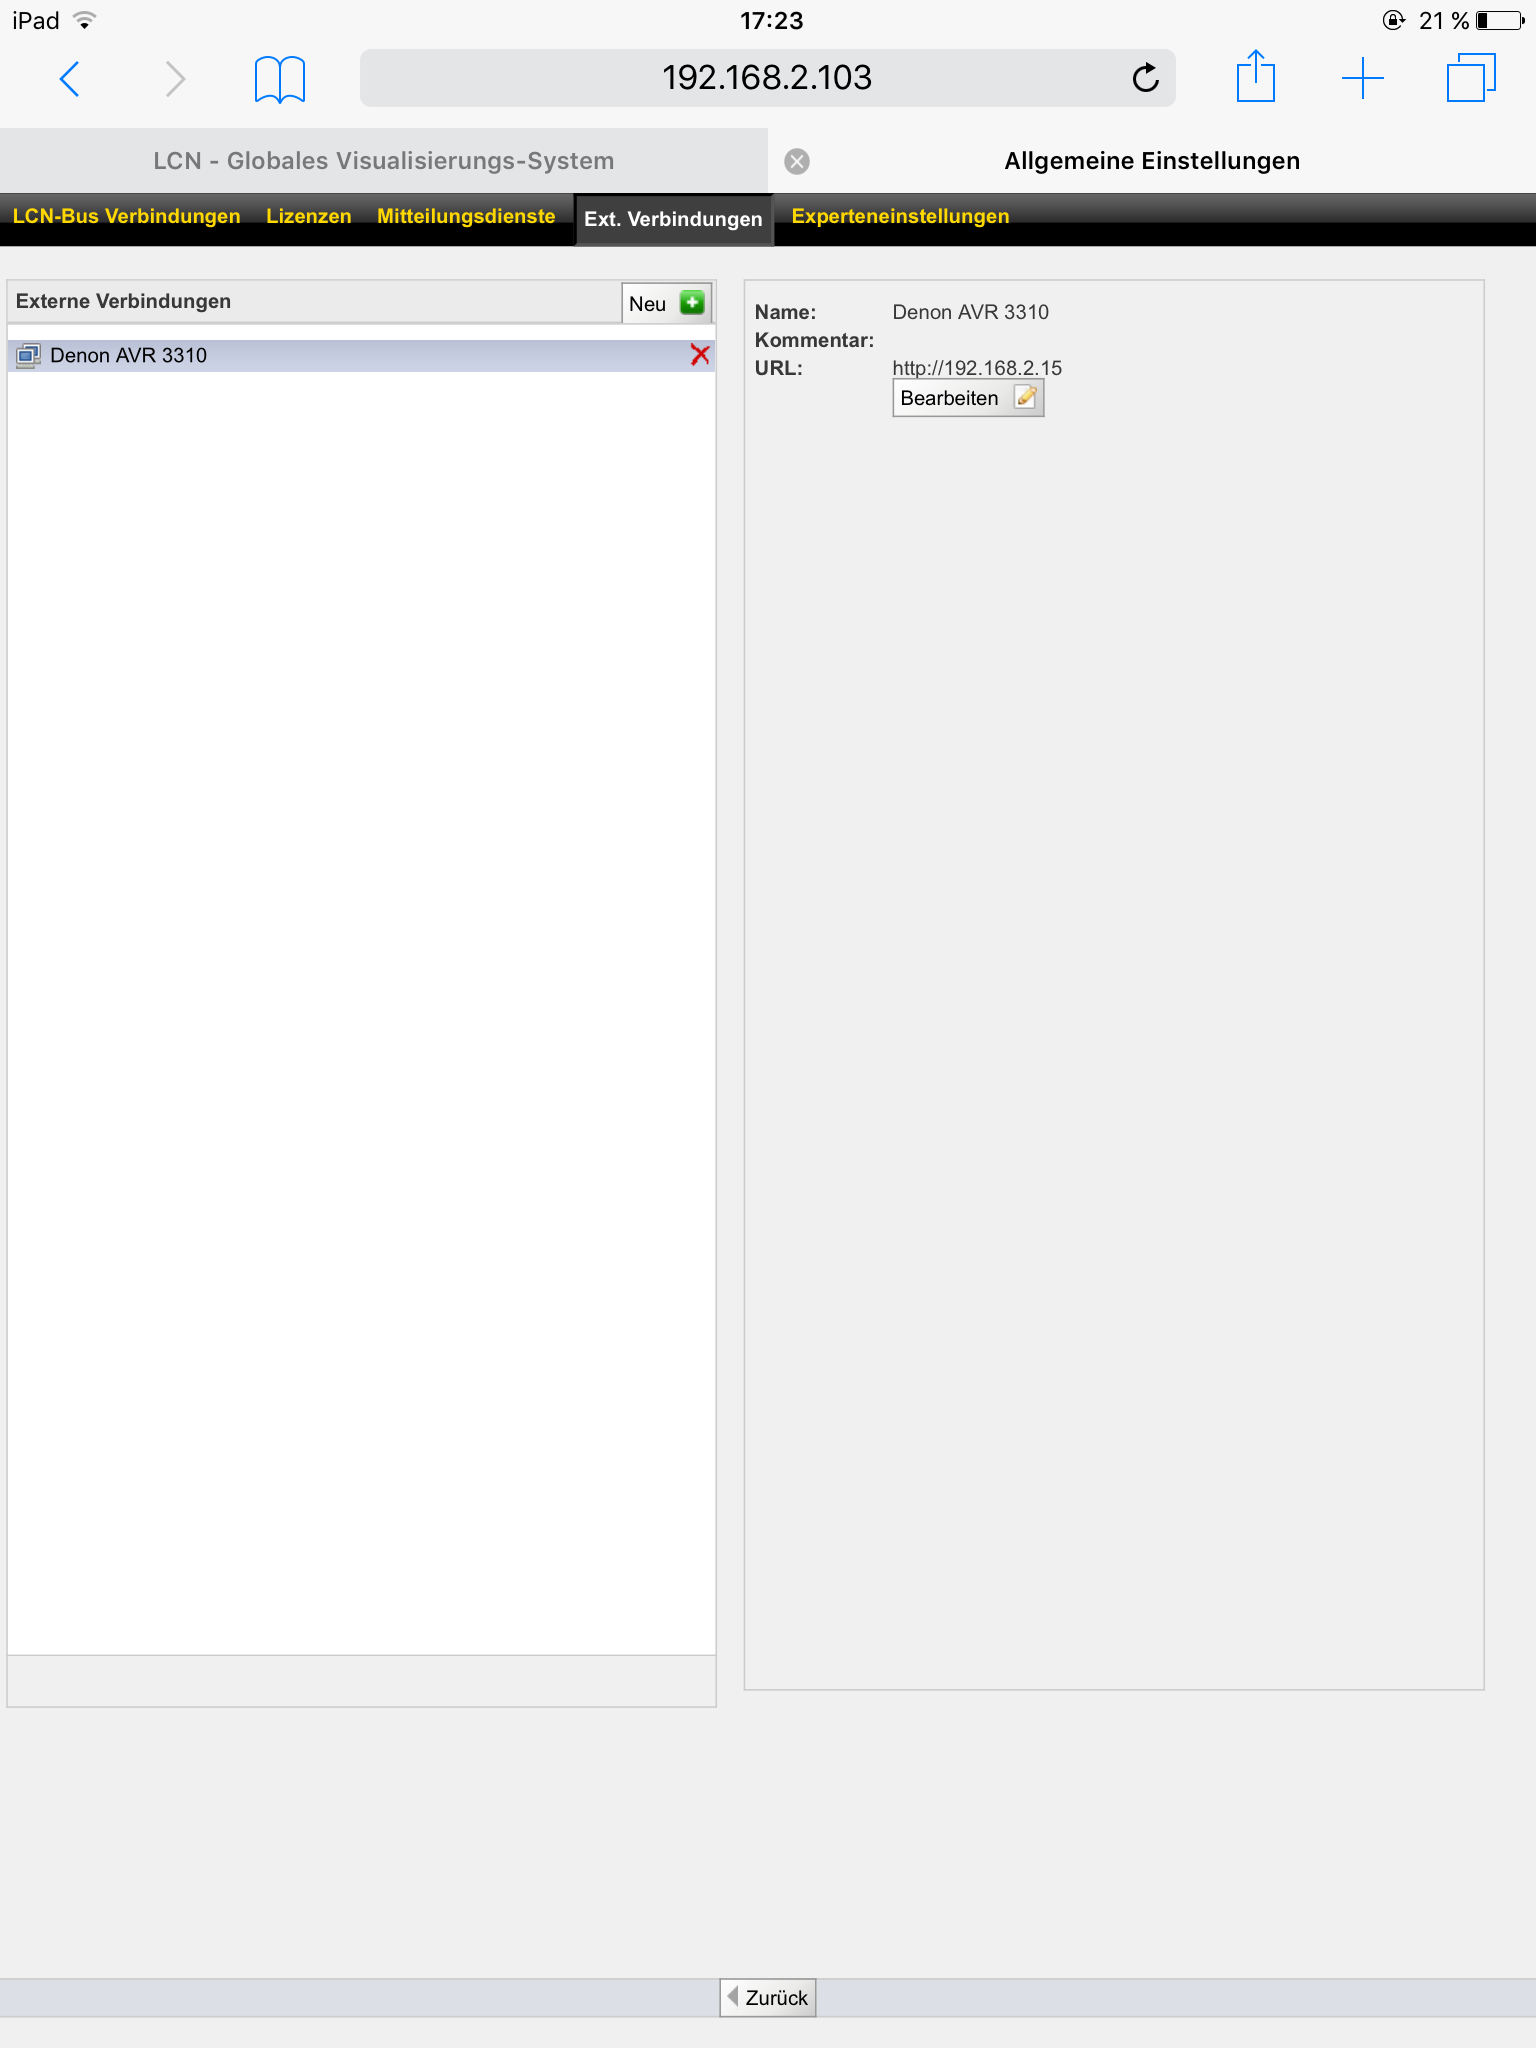The height and width of the screenshot is (2048, 1536).
Task: Tap the Safari forward arrow
Action: point(175,79)
